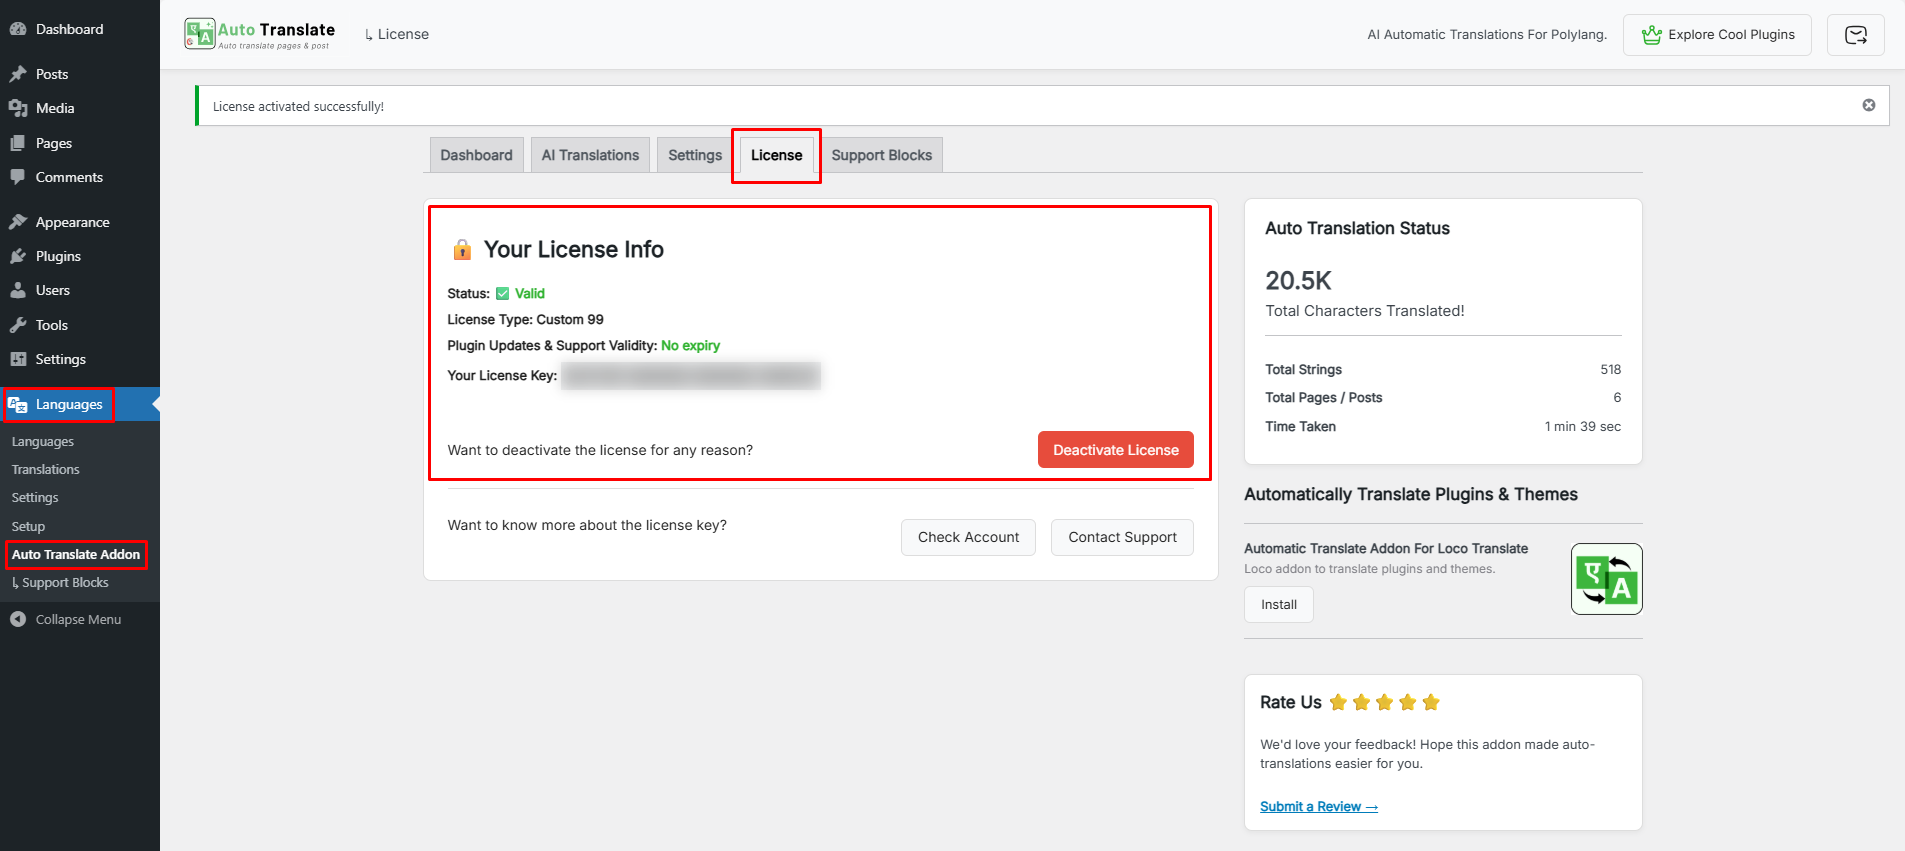
Task: Open the chat support icon button
Action: coord(1856,35)
